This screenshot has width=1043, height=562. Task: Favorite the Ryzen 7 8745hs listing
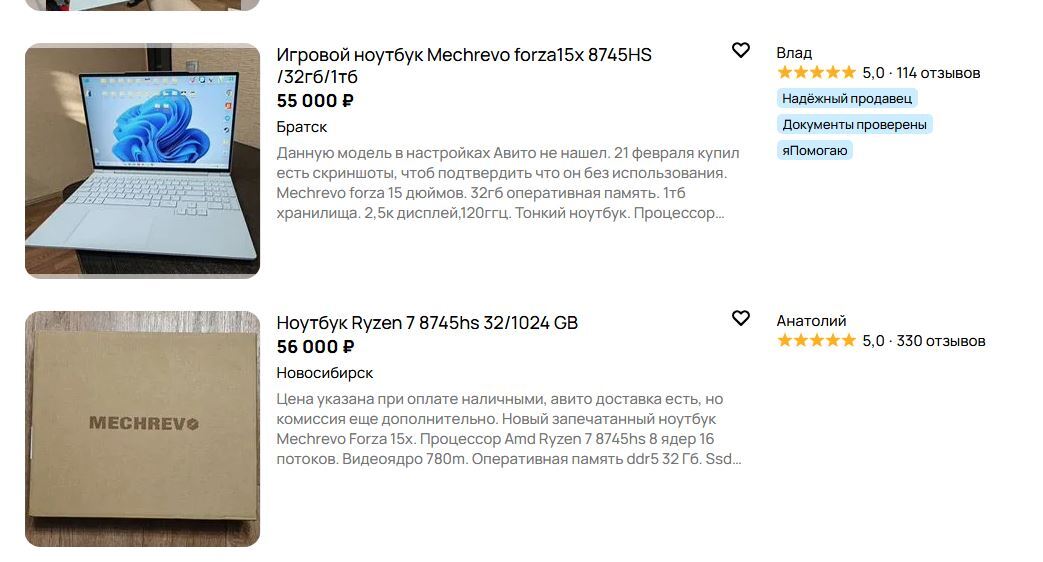tap(740, 318)
